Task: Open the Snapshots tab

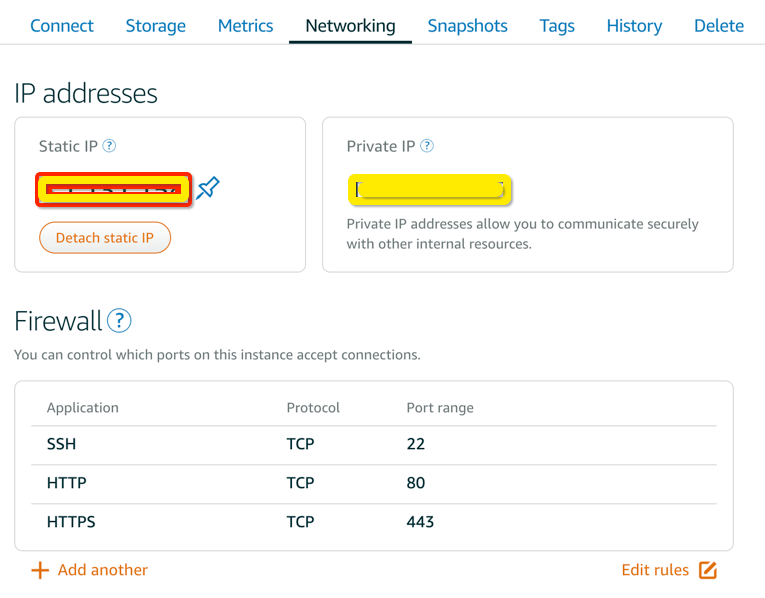Action: click(467, 25)
